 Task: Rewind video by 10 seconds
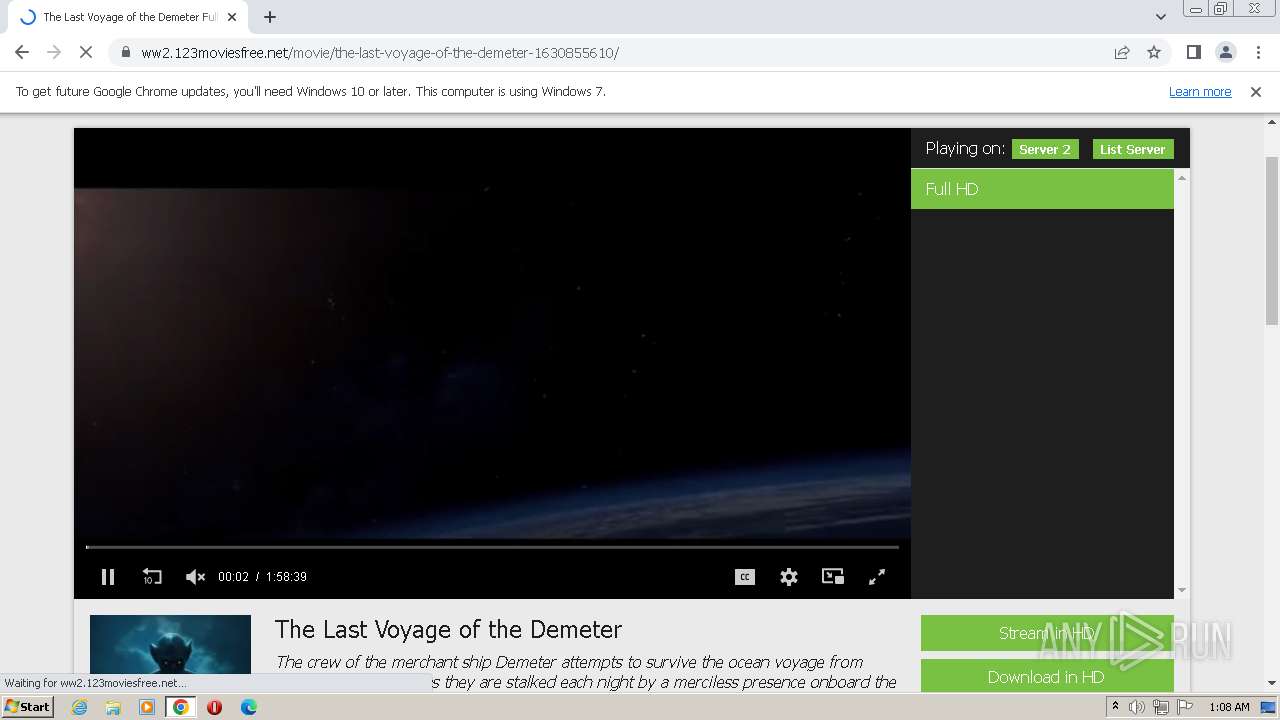(151, 577)
